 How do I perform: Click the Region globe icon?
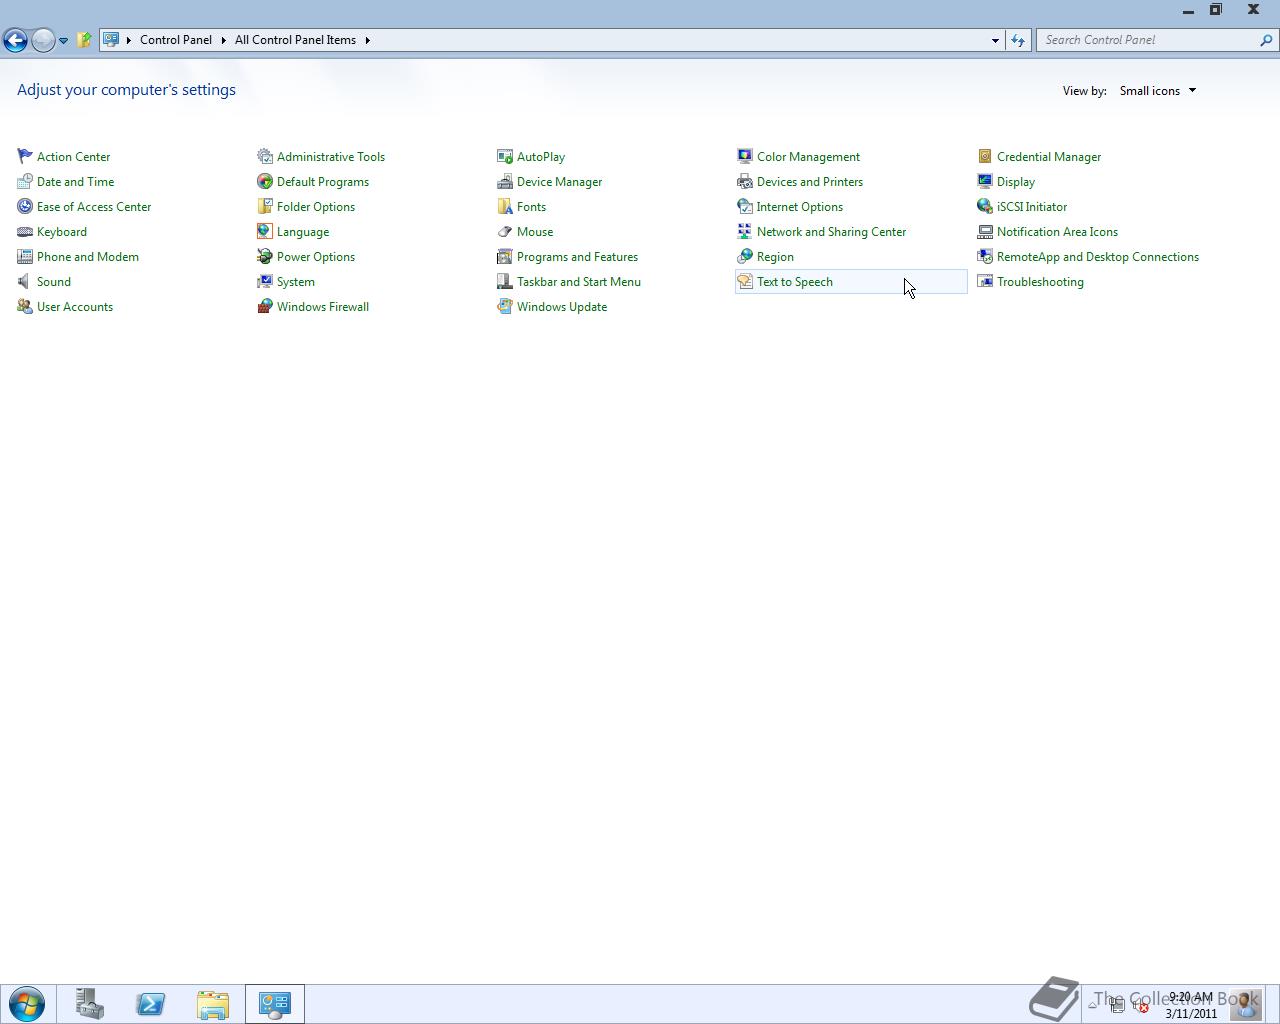pyautogui.click(x=745, y=256)
